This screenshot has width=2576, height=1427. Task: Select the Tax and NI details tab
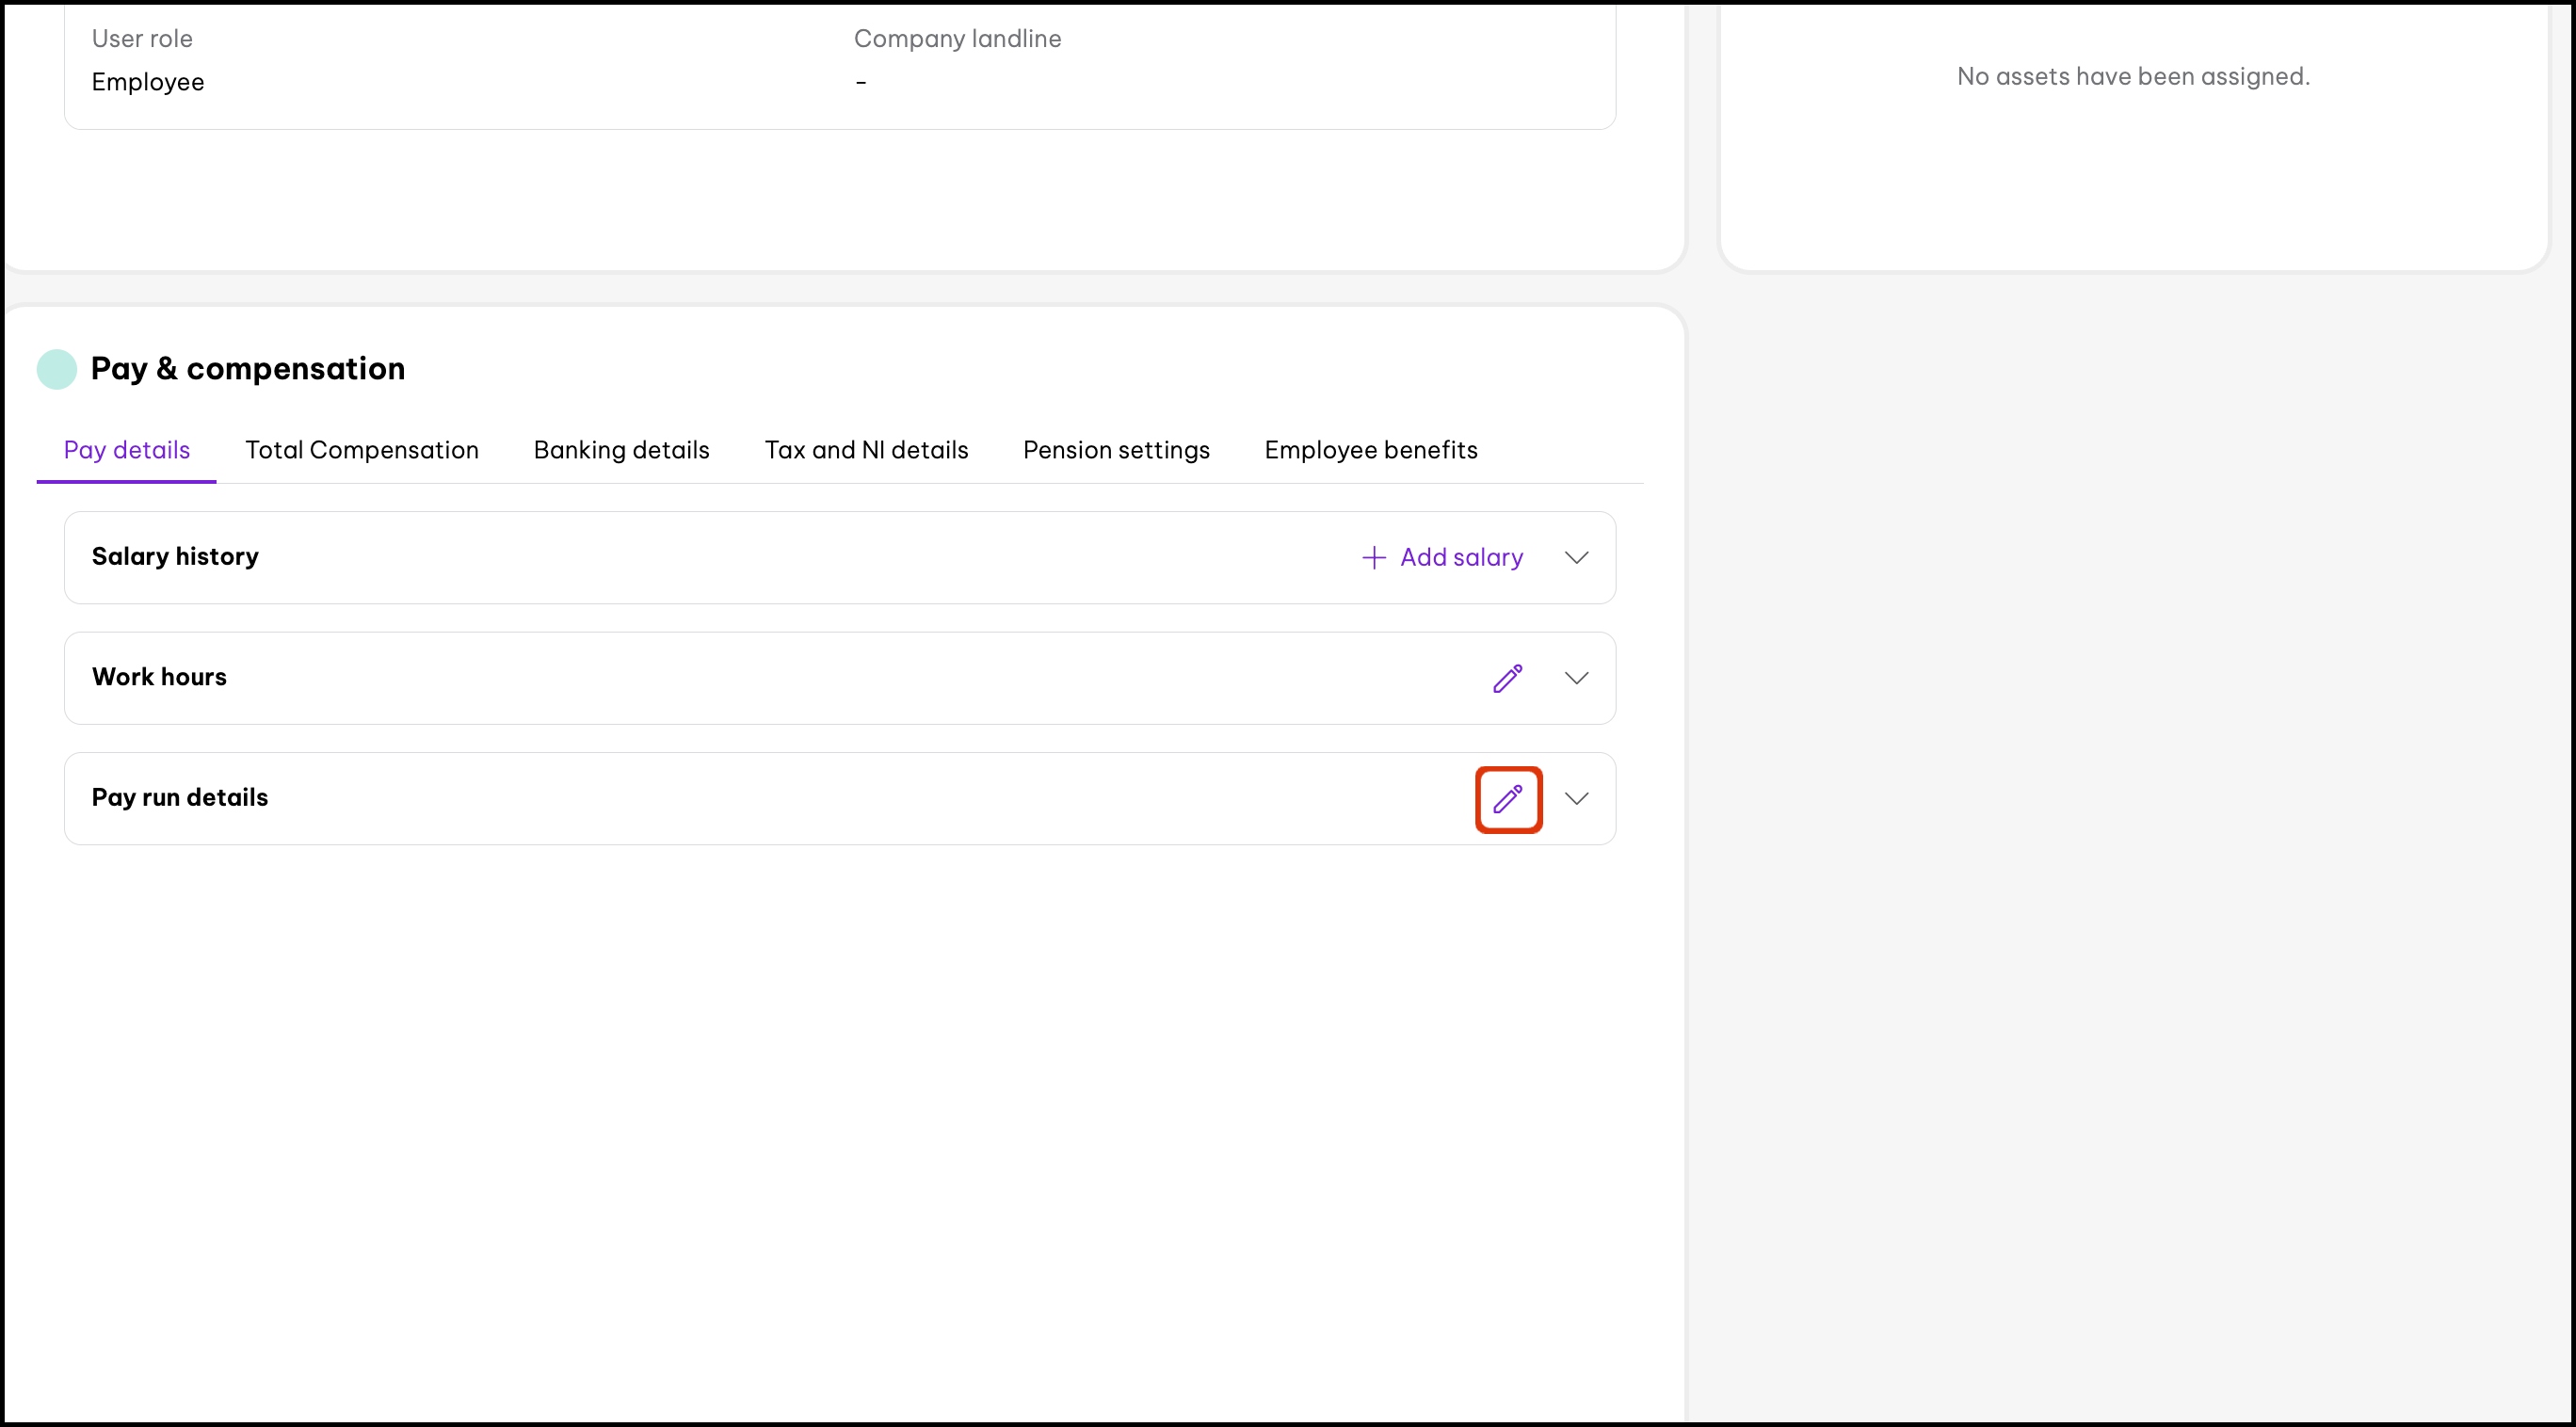click(x=866, y=450)
